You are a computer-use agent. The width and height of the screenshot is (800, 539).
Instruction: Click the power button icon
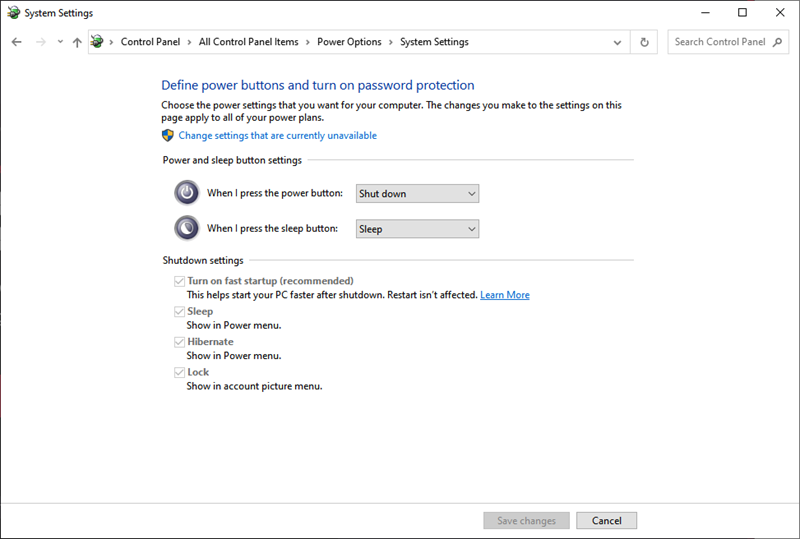pos(187,193)
